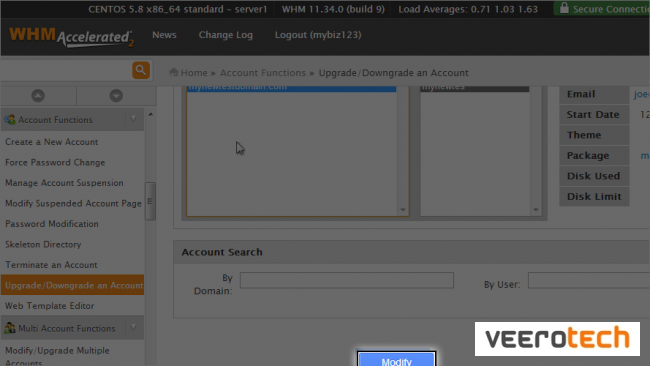Click the Home icon in breadcrumb
The image size is (650, 366).
coord(174,73)
